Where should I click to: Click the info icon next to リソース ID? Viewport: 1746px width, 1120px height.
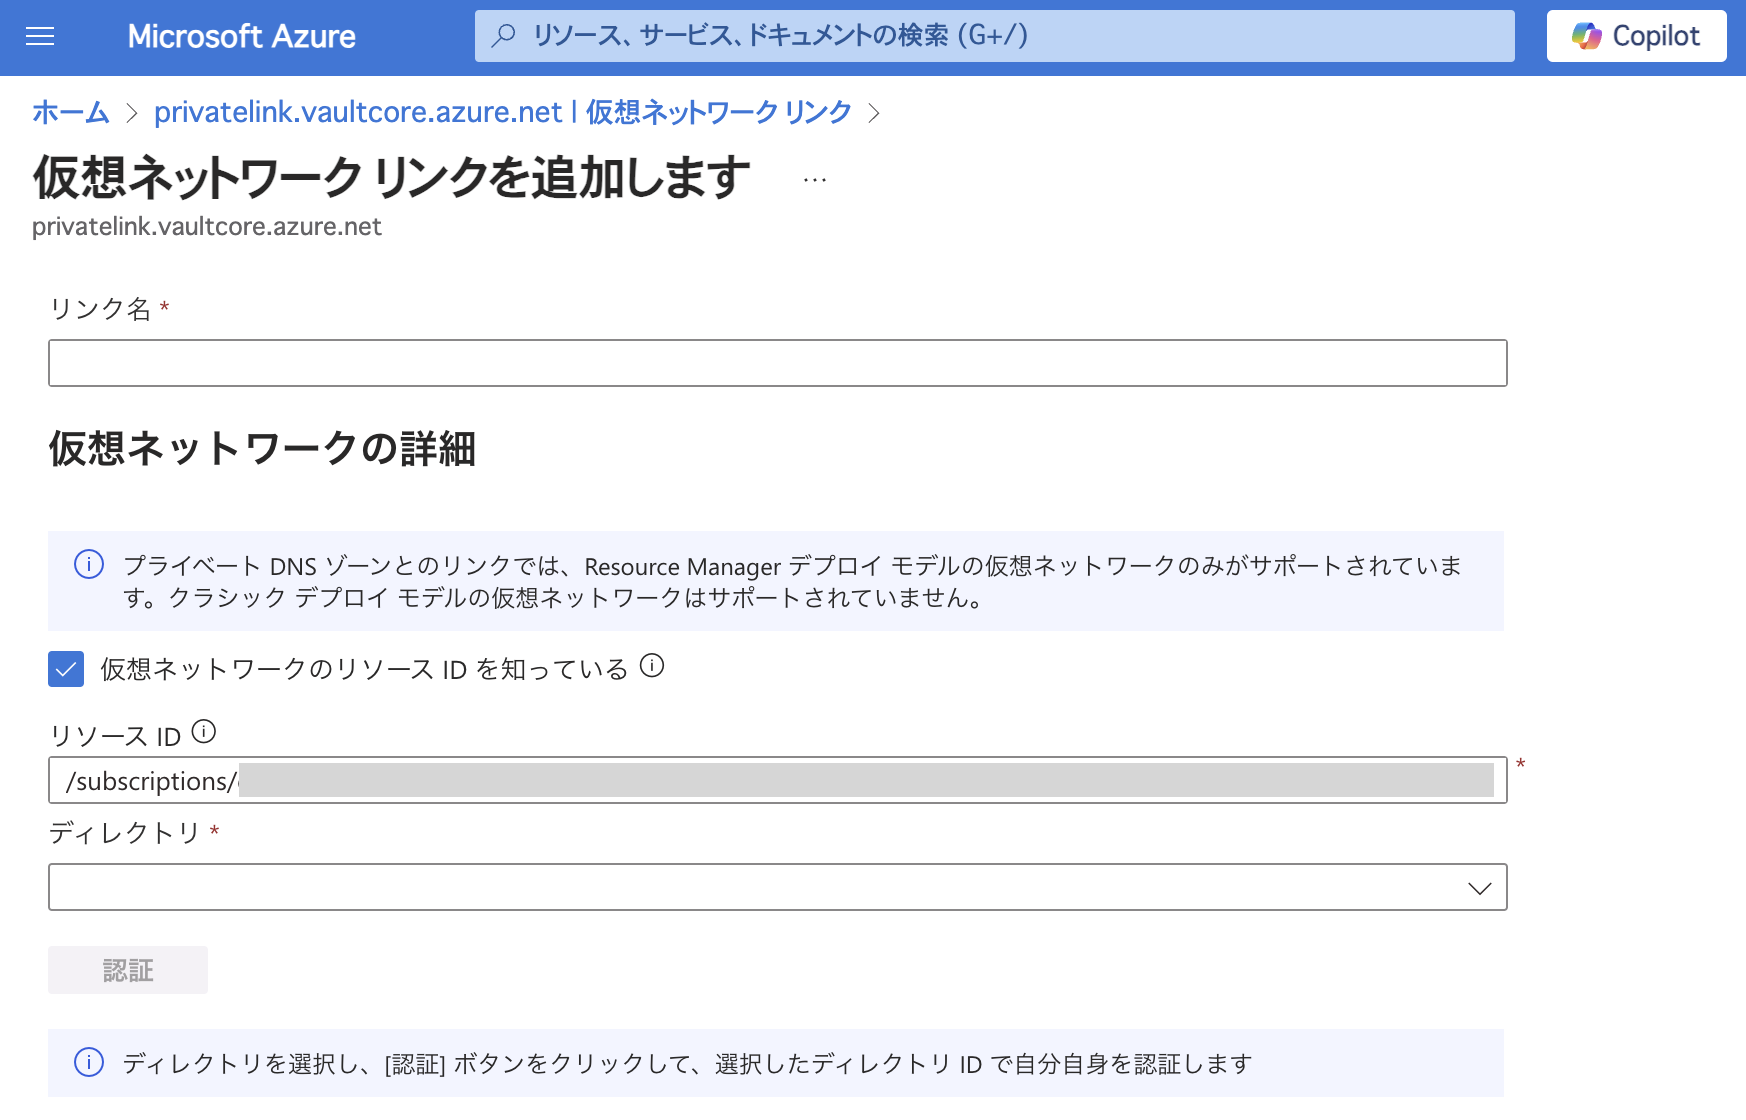pos(204,732)
